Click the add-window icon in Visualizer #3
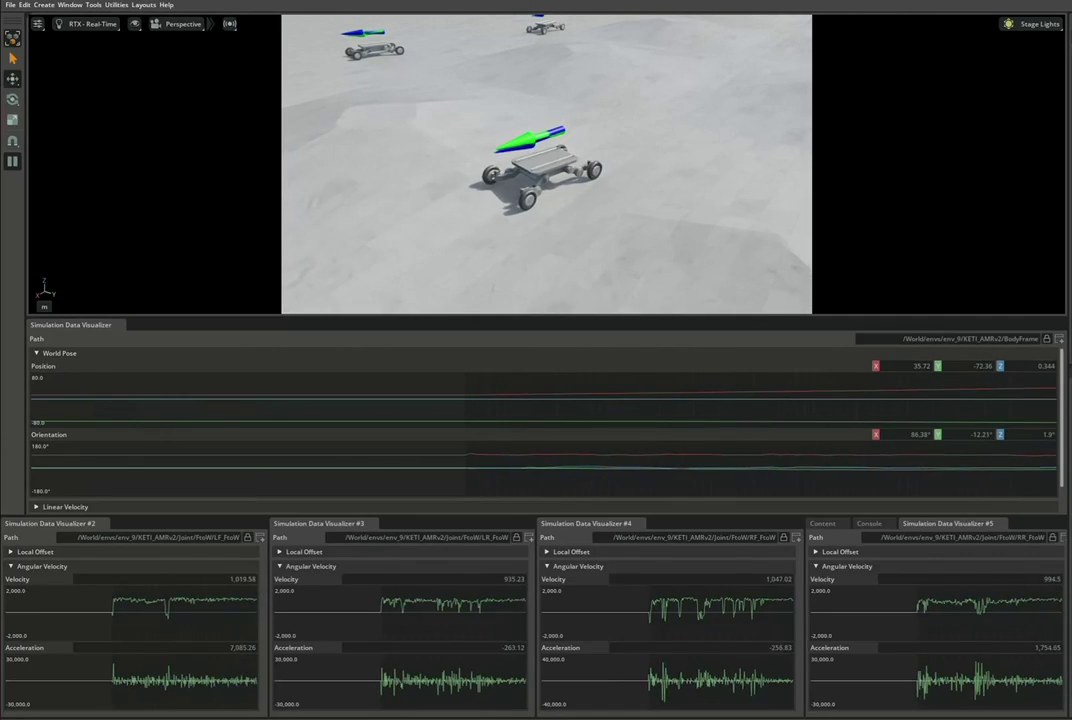The height and width of the screenshot is (720, 1072). [528, 537]
